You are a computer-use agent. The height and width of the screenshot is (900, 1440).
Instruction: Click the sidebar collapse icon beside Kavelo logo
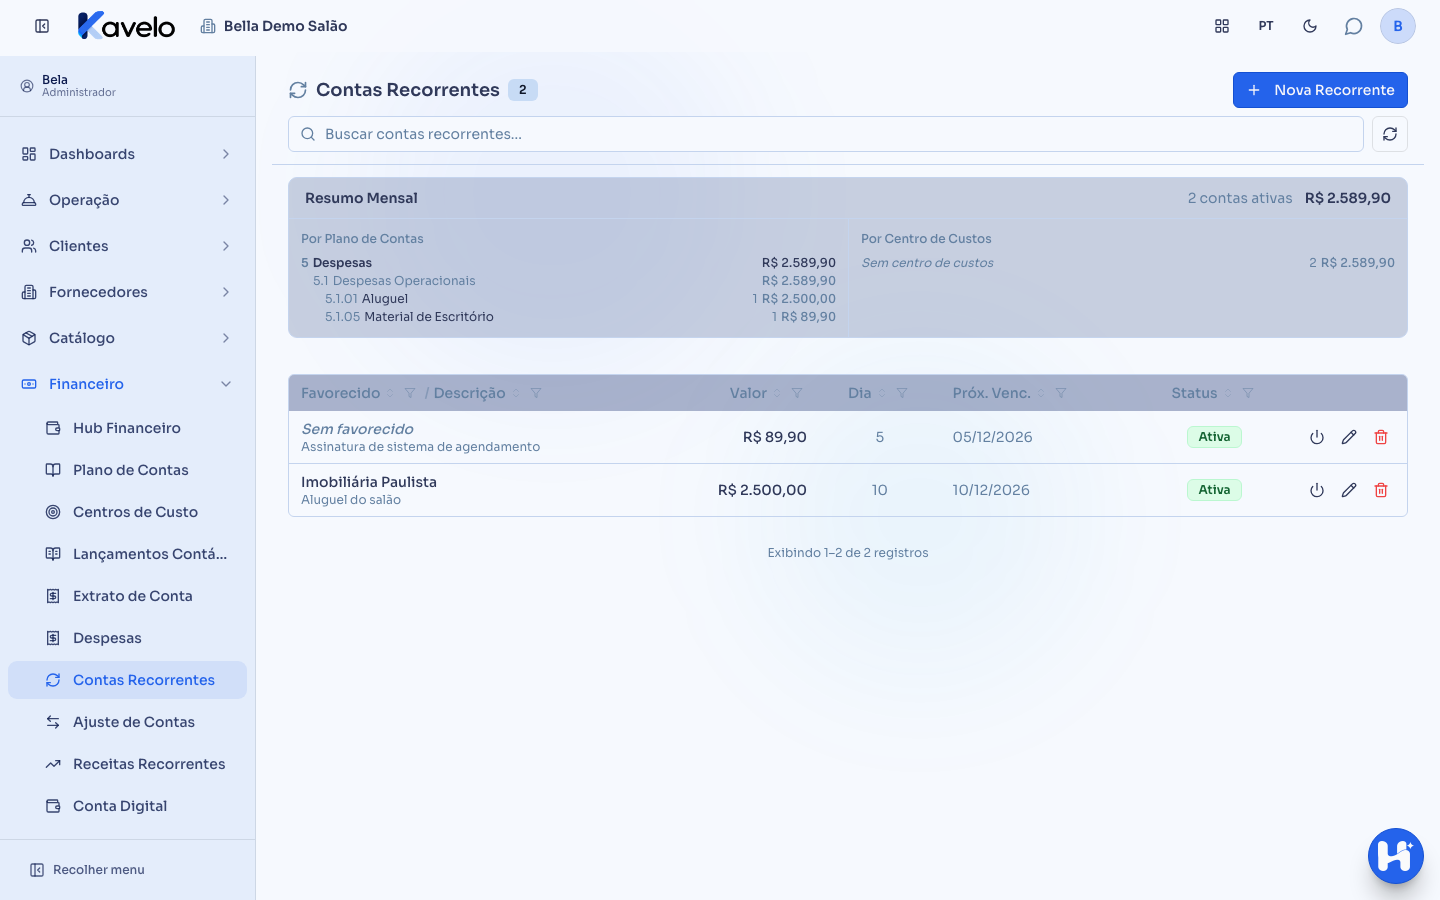click(x=42, y=26)
